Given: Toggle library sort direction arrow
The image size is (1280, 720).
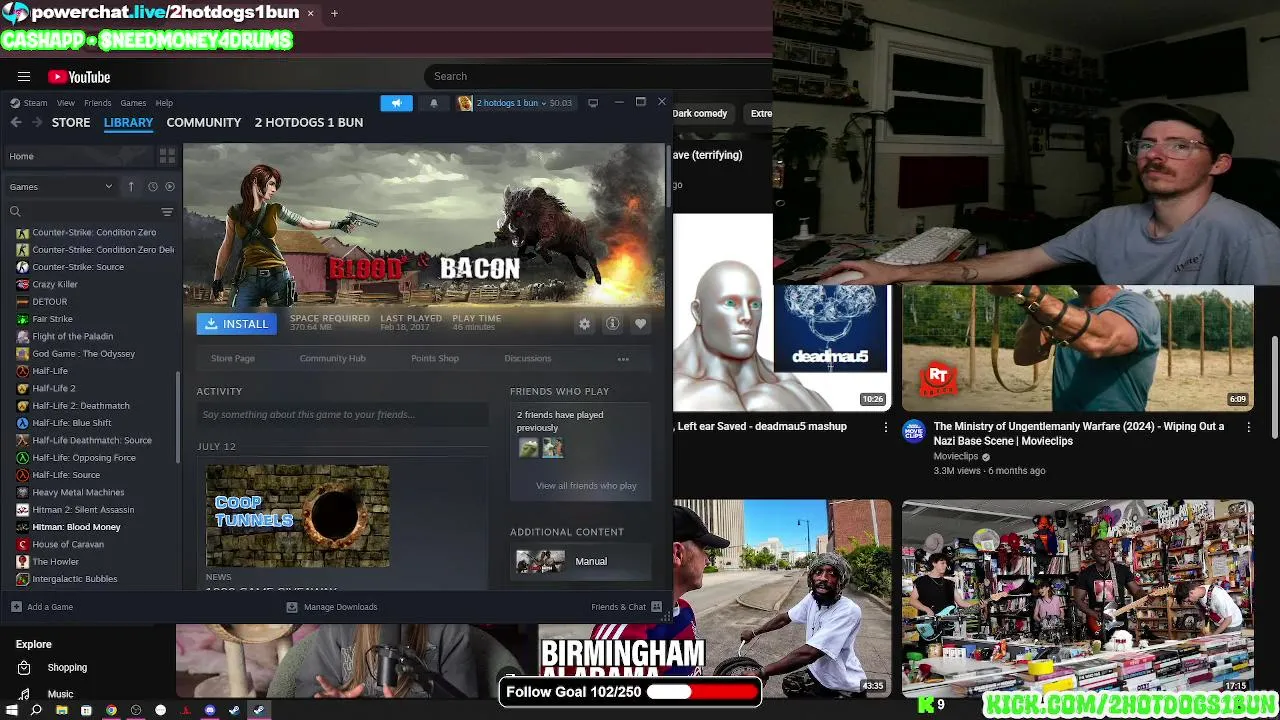Looking at the screenshot, I should point(131,186).
